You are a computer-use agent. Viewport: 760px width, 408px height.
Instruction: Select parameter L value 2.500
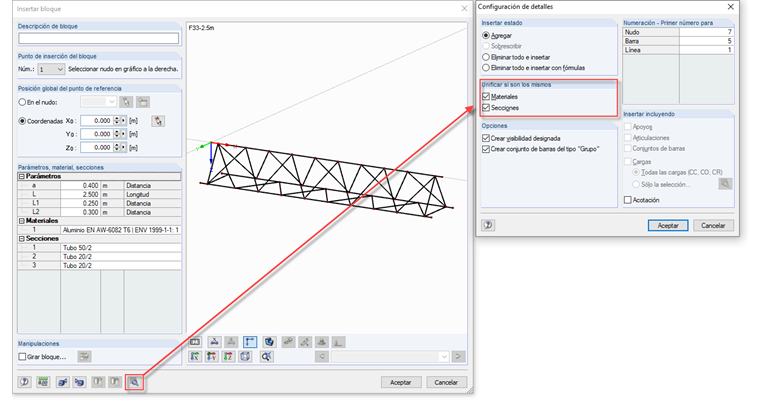click(x=80, y=194)
